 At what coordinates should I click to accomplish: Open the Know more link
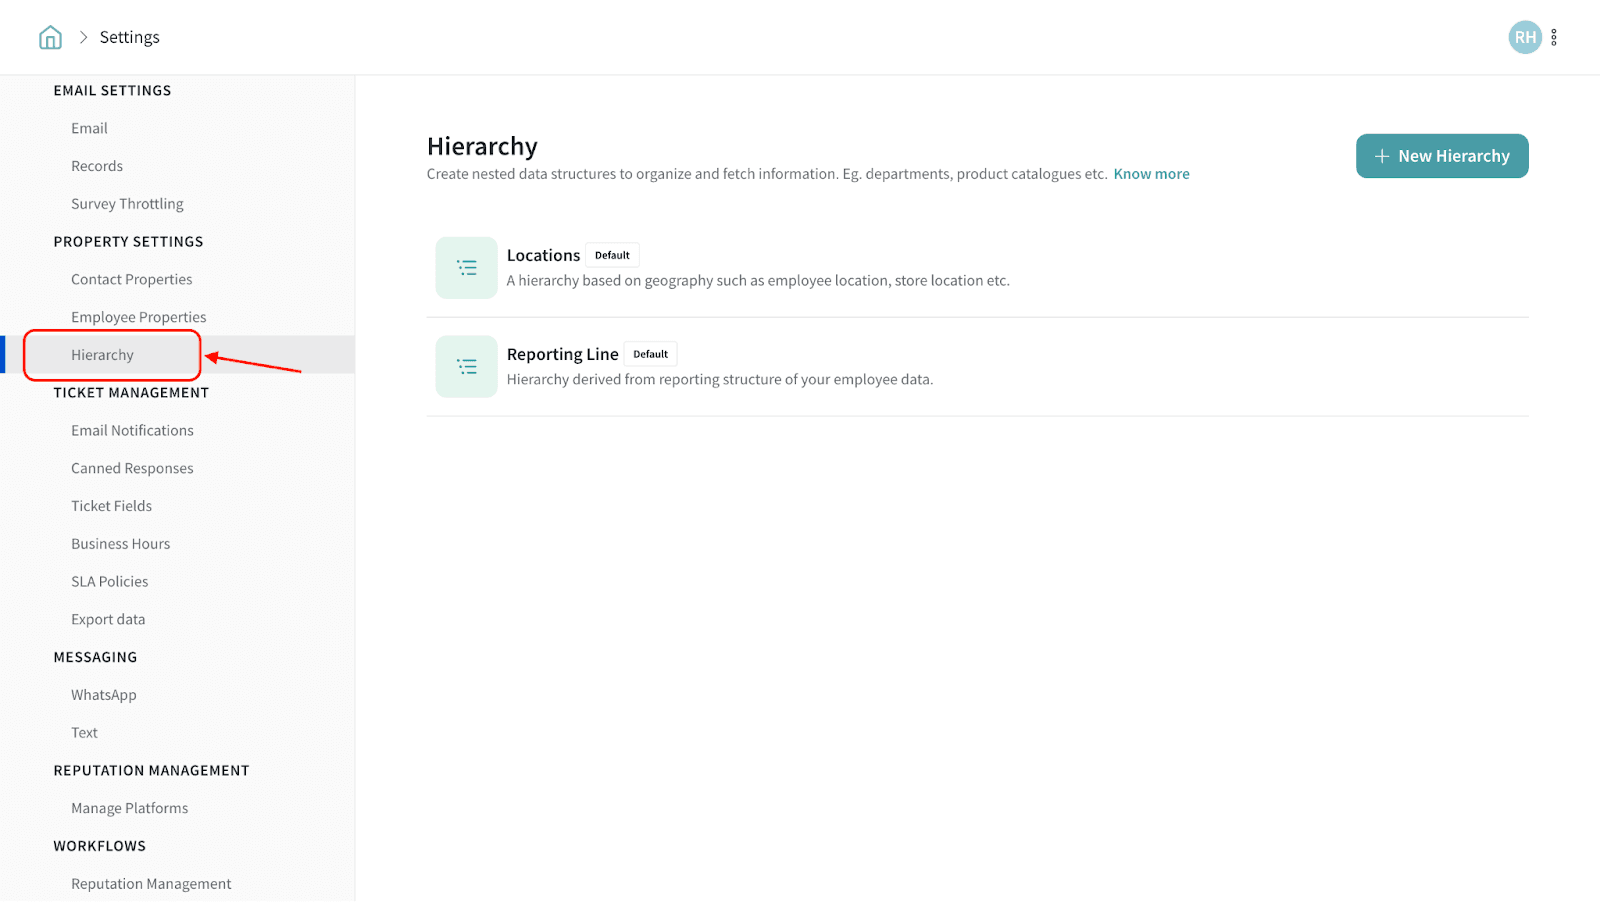click(1151, 174)
